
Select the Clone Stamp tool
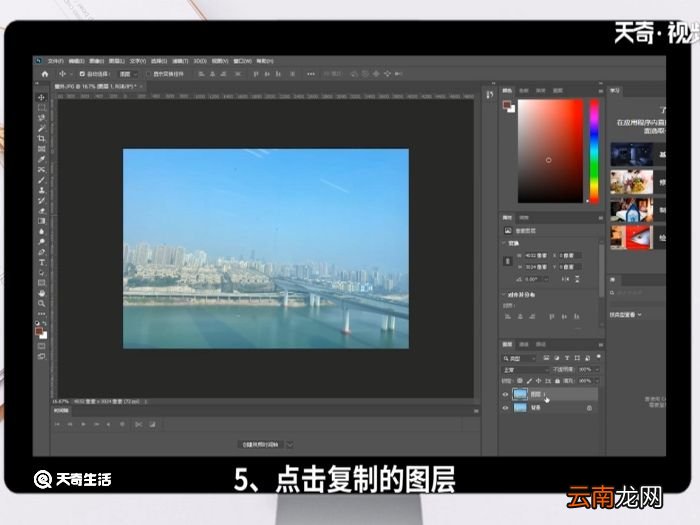coord(42,190)
